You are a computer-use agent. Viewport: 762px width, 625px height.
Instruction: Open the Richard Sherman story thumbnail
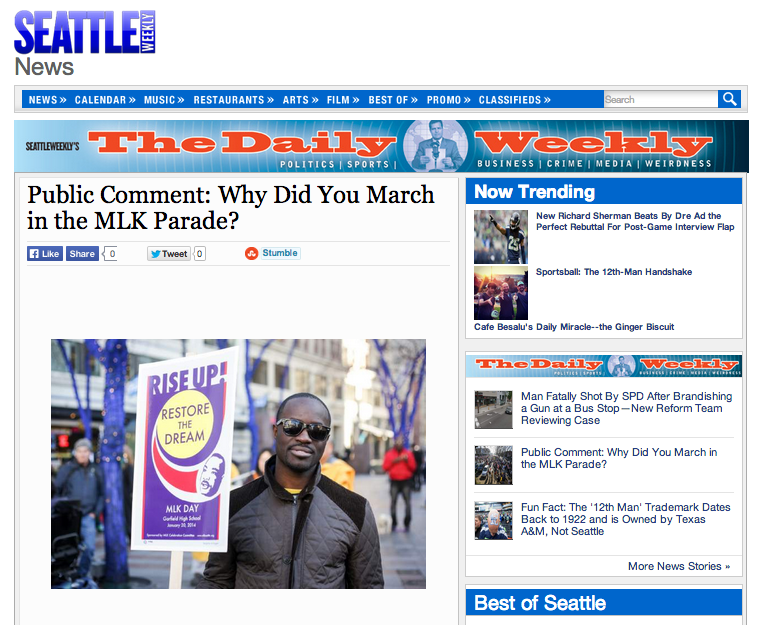coord(501,237)
